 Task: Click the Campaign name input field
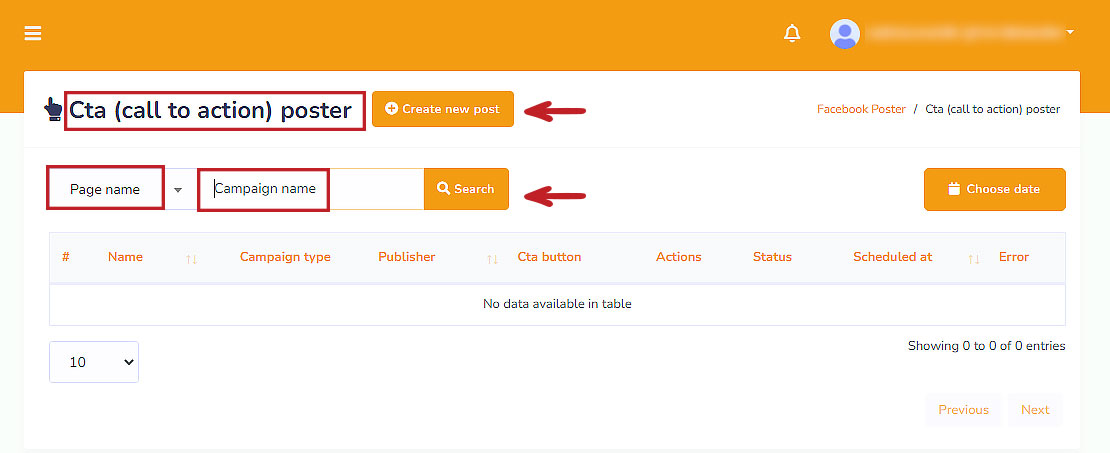310,189
